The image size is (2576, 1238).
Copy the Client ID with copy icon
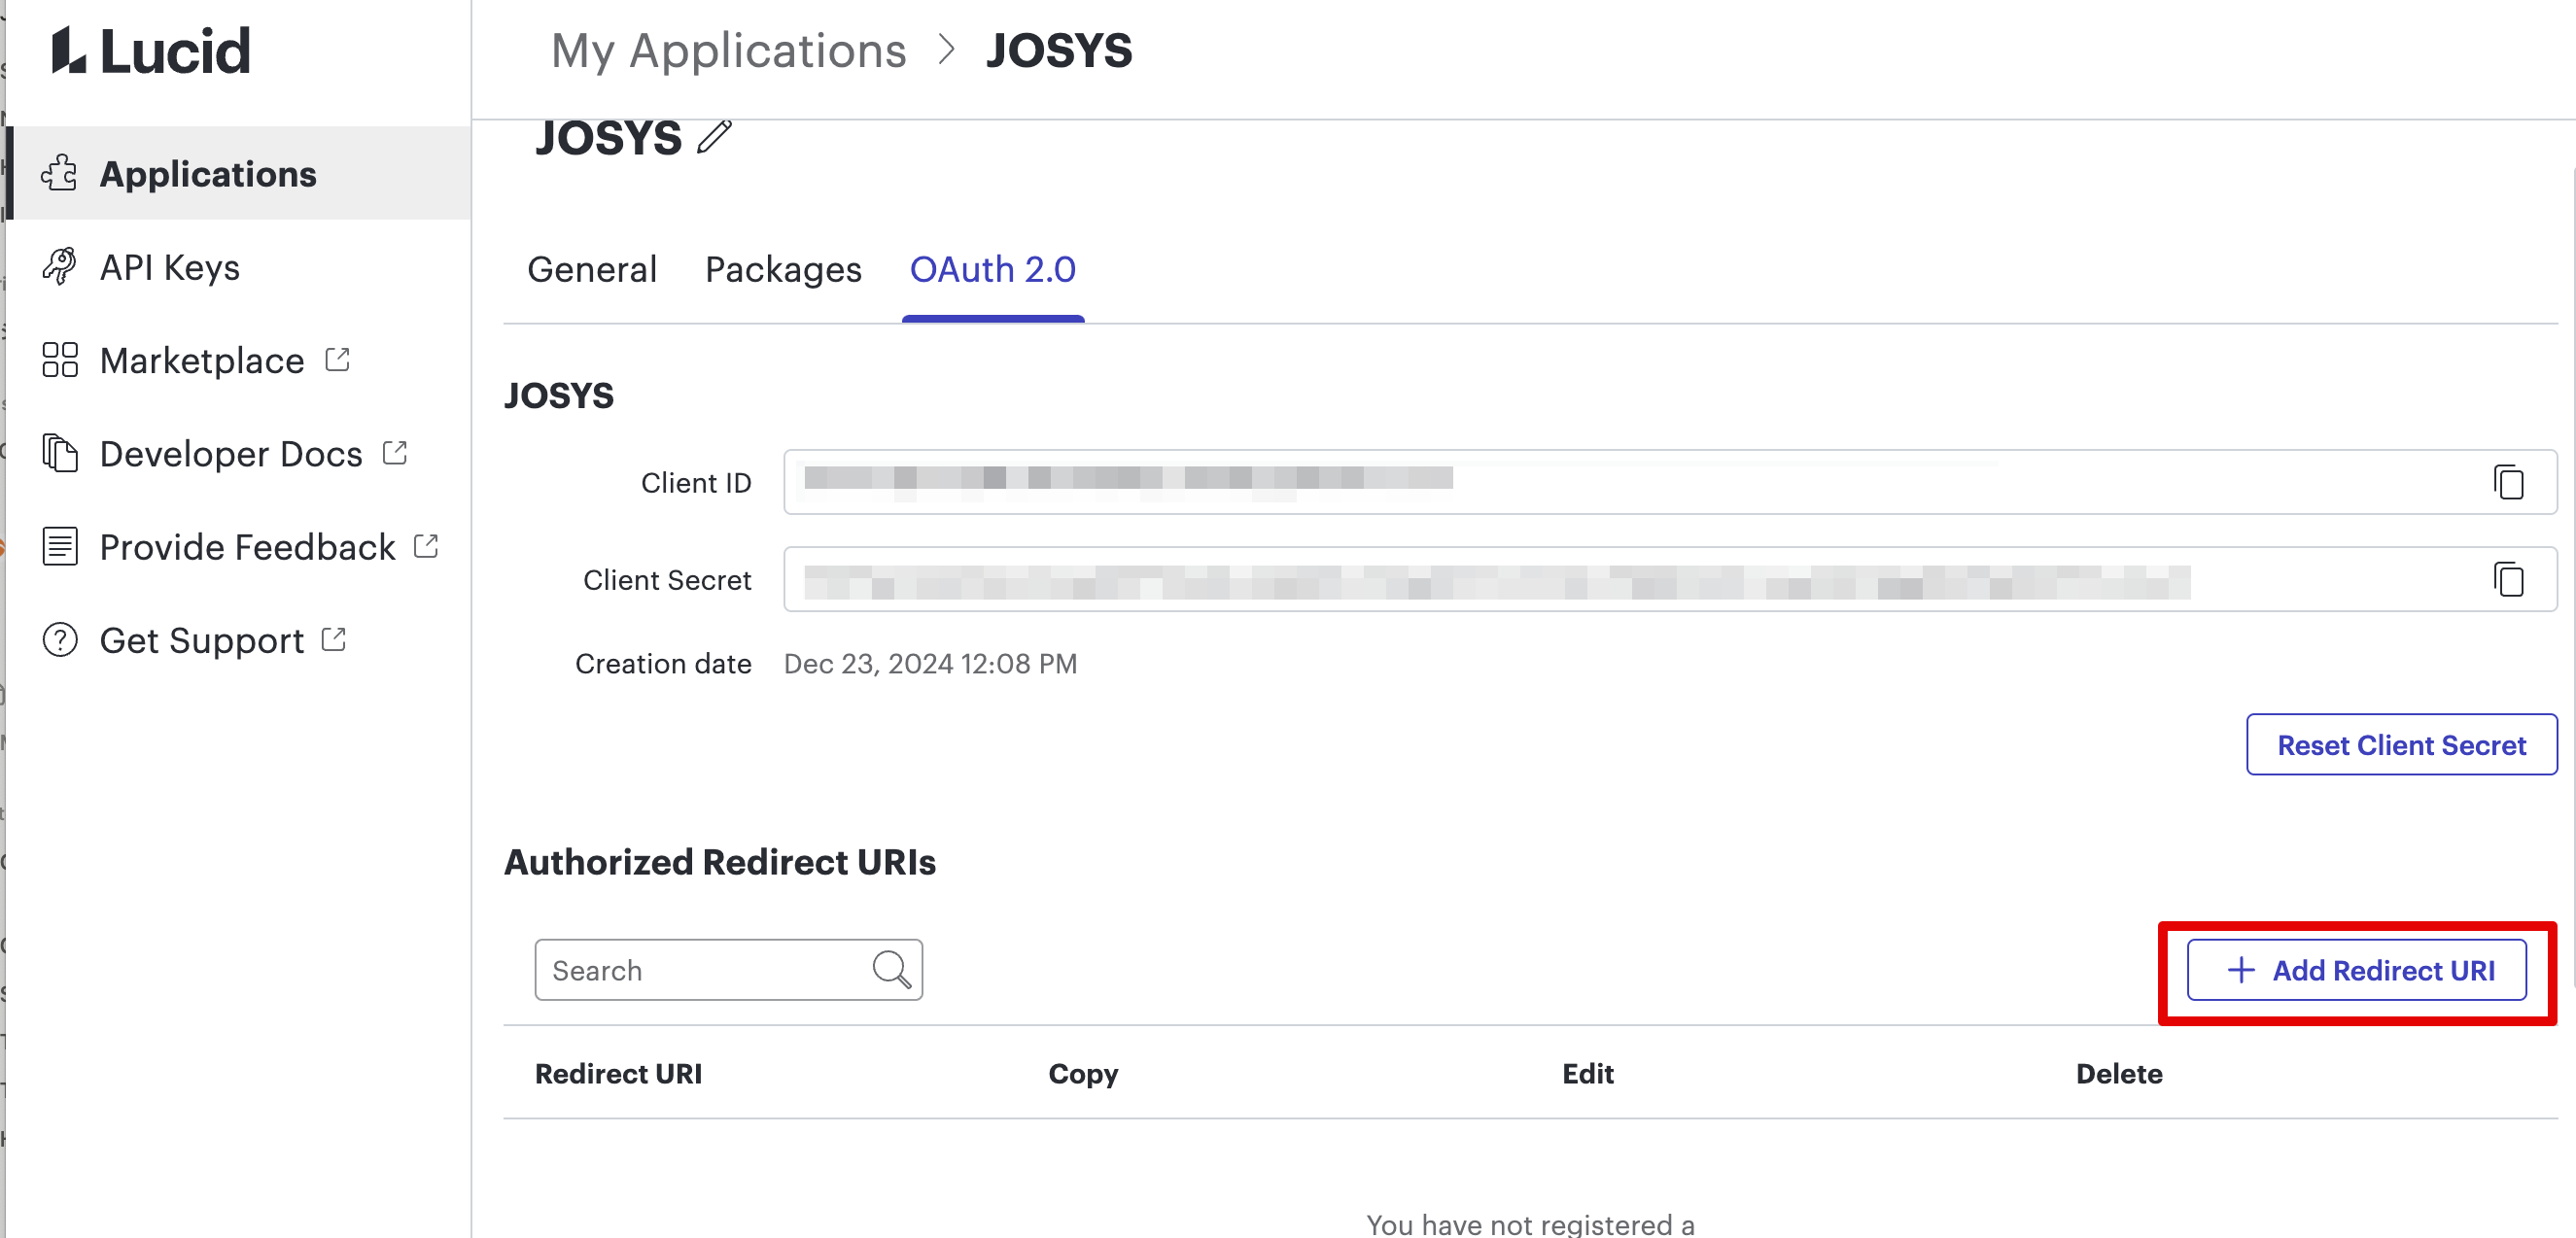click(2507, 482)
